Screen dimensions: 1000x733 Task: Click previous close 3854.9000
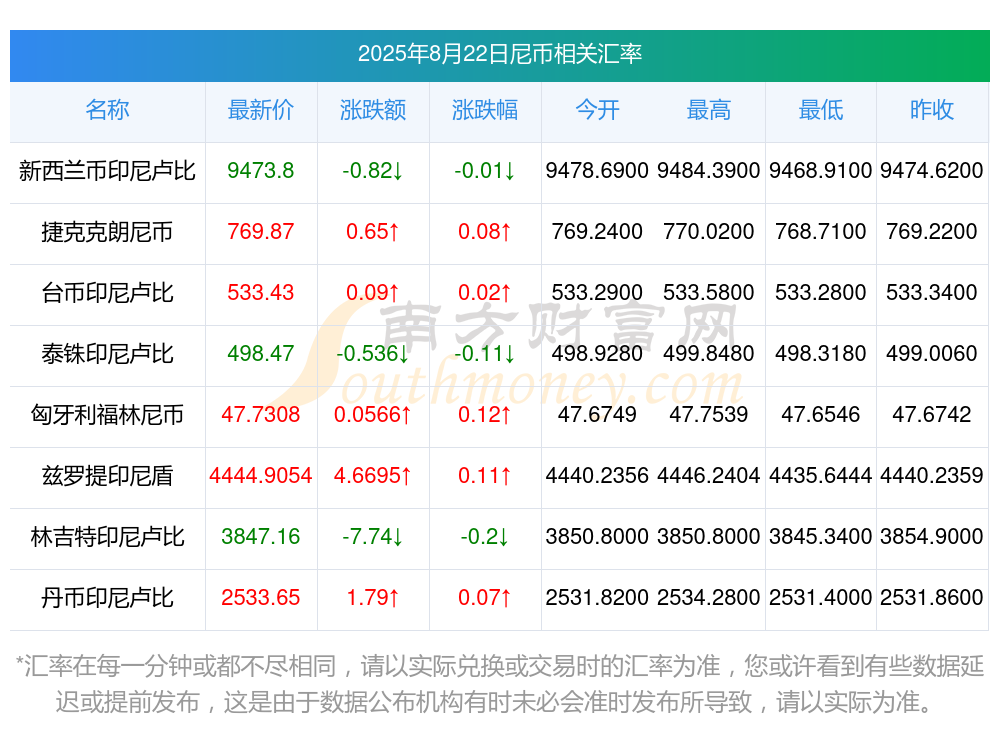[x=932, y=536]
